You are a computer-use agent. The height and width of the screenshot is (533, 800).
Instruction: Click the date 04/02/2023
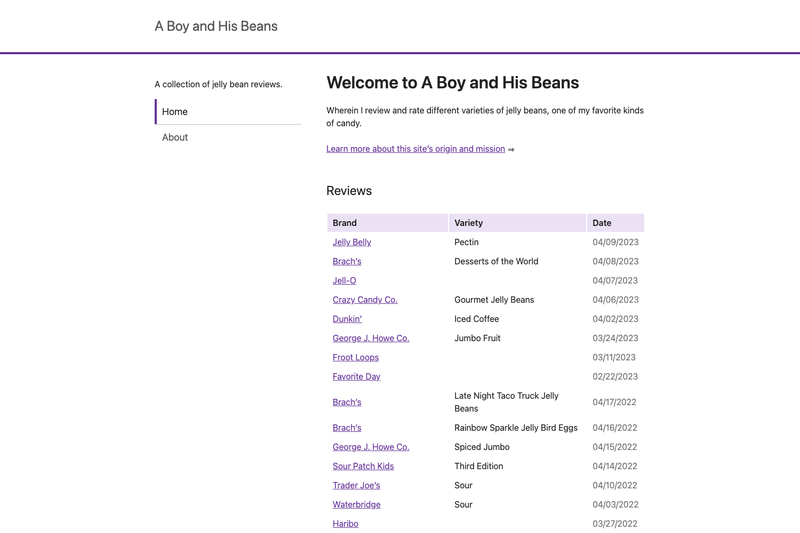[x=615, y=319]
